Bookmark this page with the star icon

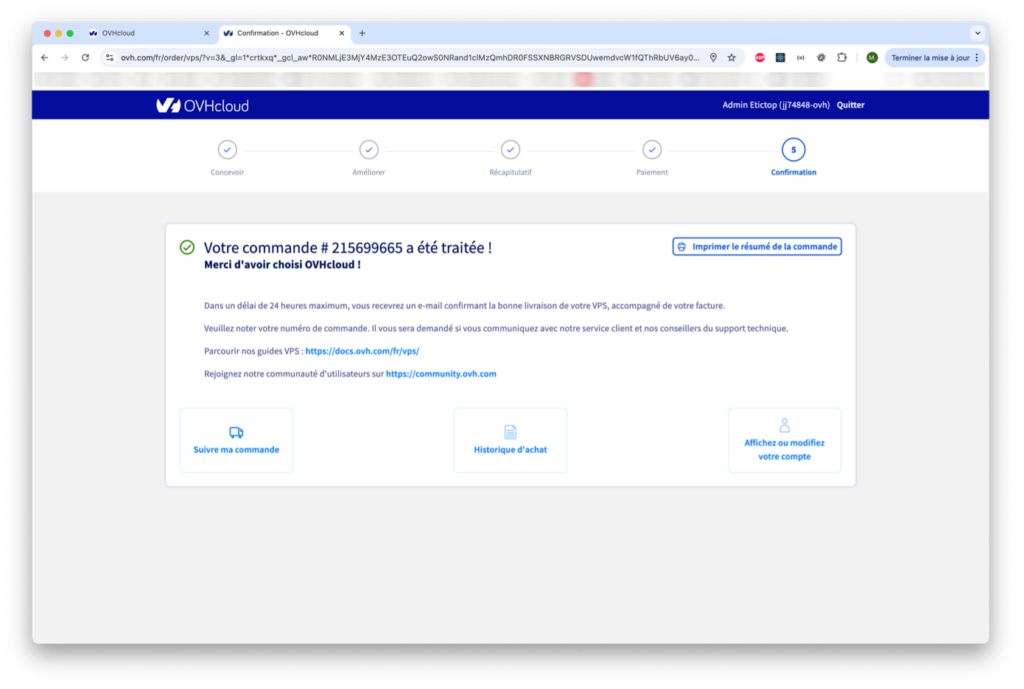[x=731, y=57]
